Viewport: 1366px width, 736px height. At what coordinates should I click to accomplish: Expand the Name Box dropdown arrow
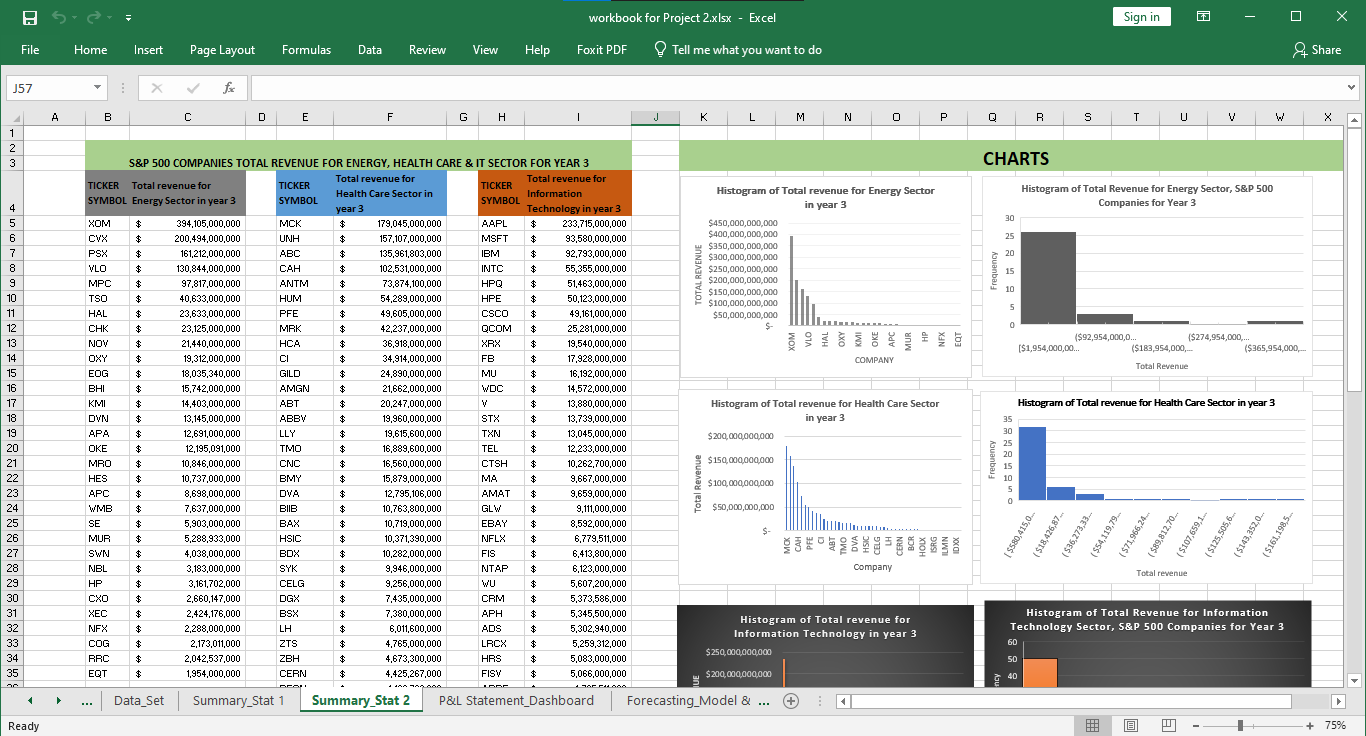[97, 88]
